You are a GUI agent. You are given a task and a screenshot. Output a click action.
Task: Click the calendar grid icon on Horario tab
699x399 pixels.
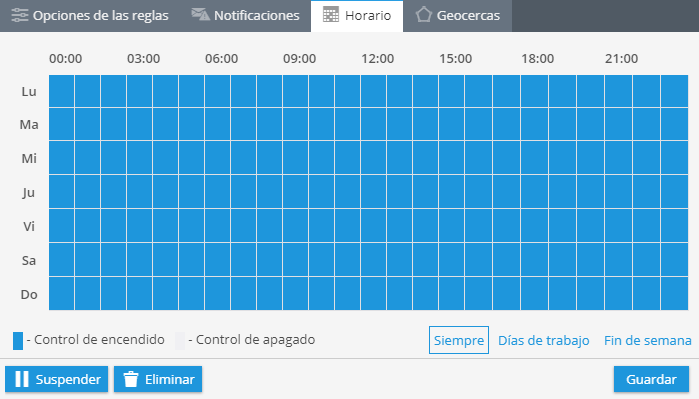[x=331, y=15]
